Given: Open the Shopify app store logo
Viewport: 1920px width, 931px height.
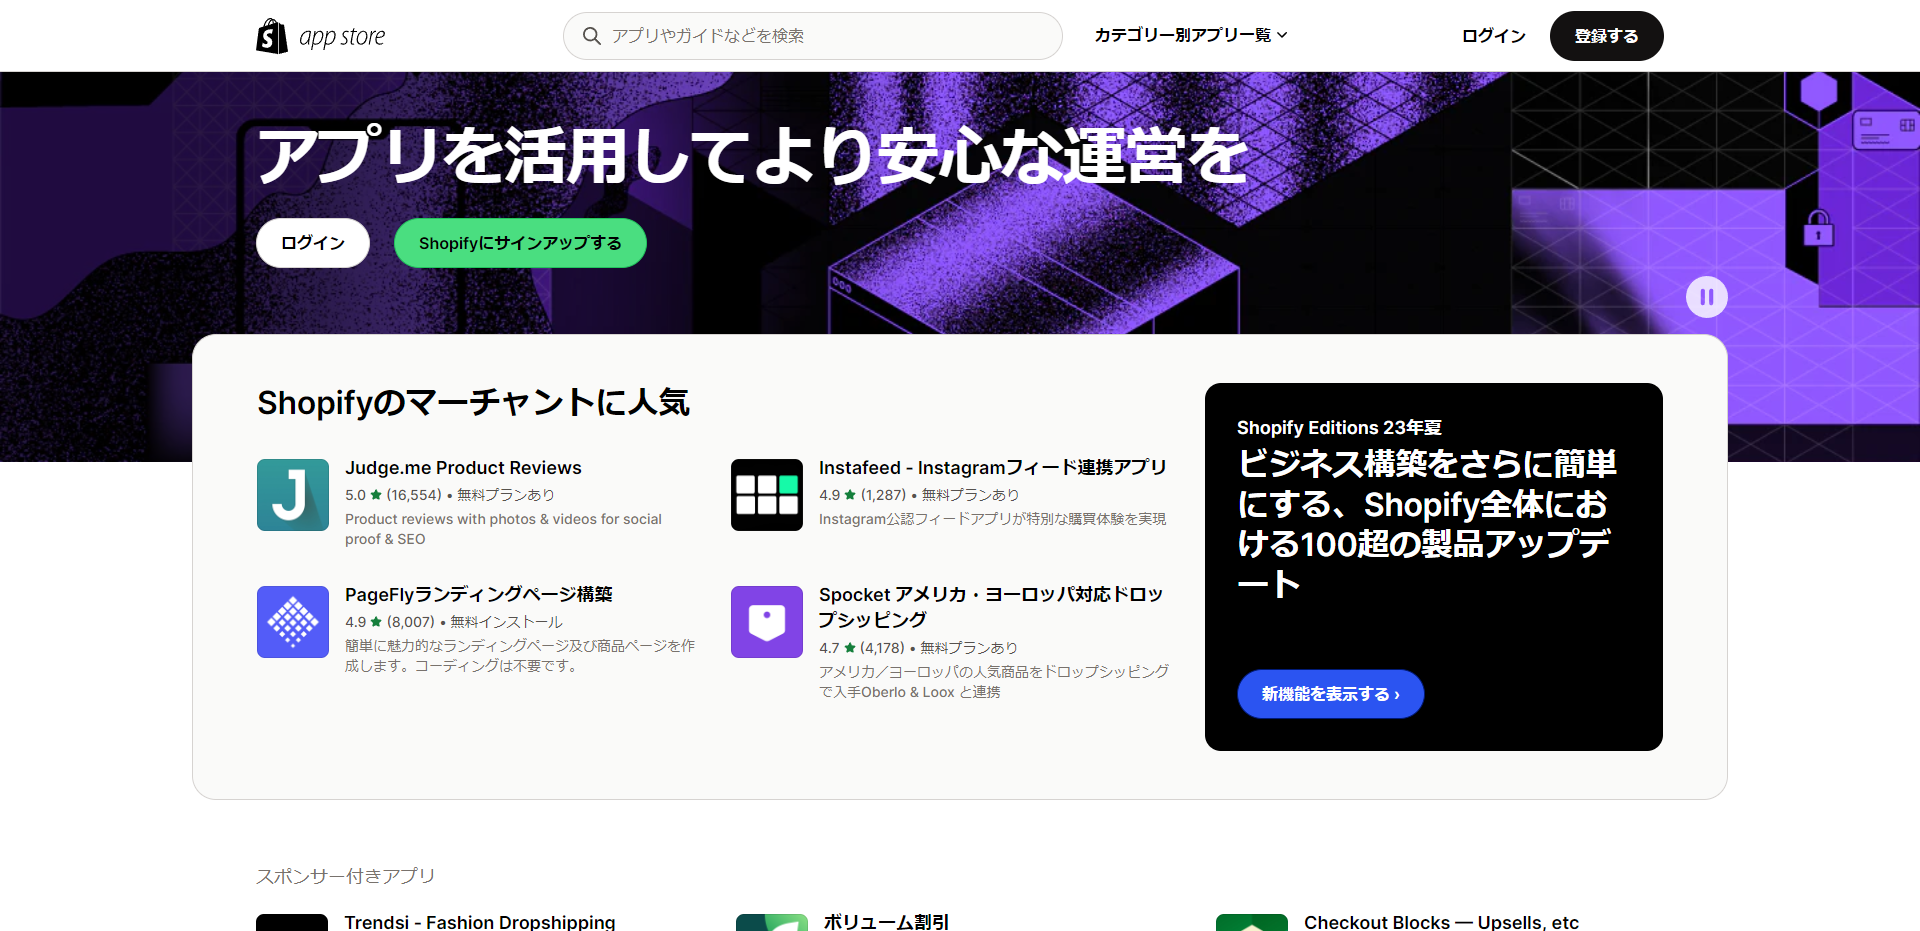Looking at the screenshot, I should point(321,36).
